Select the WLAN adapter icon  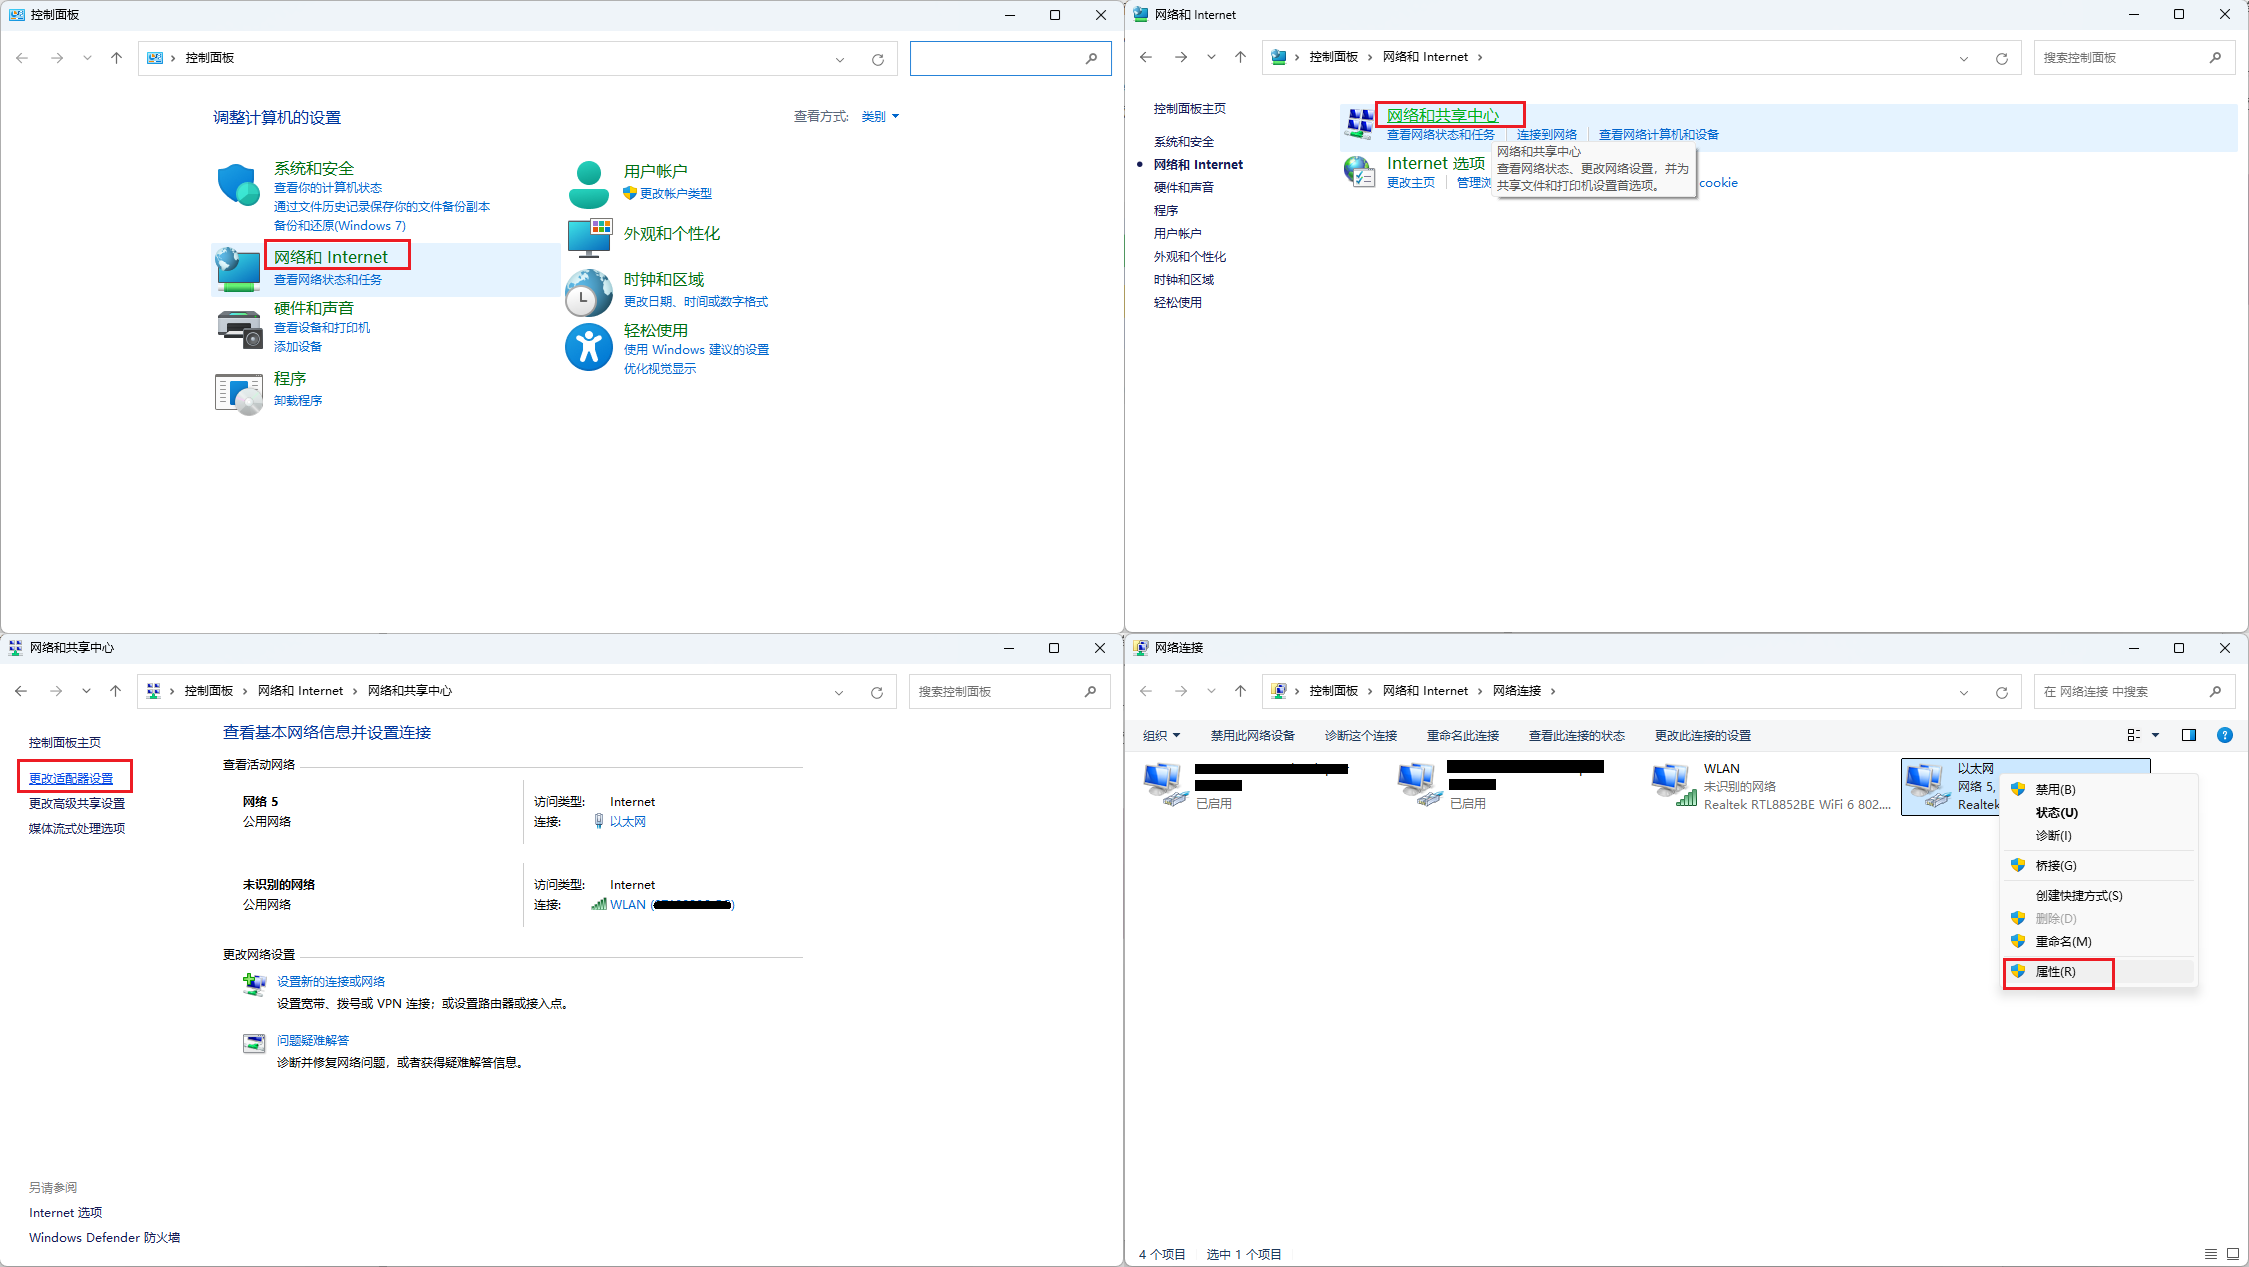pyautogui.click(x=1673, y=785)
